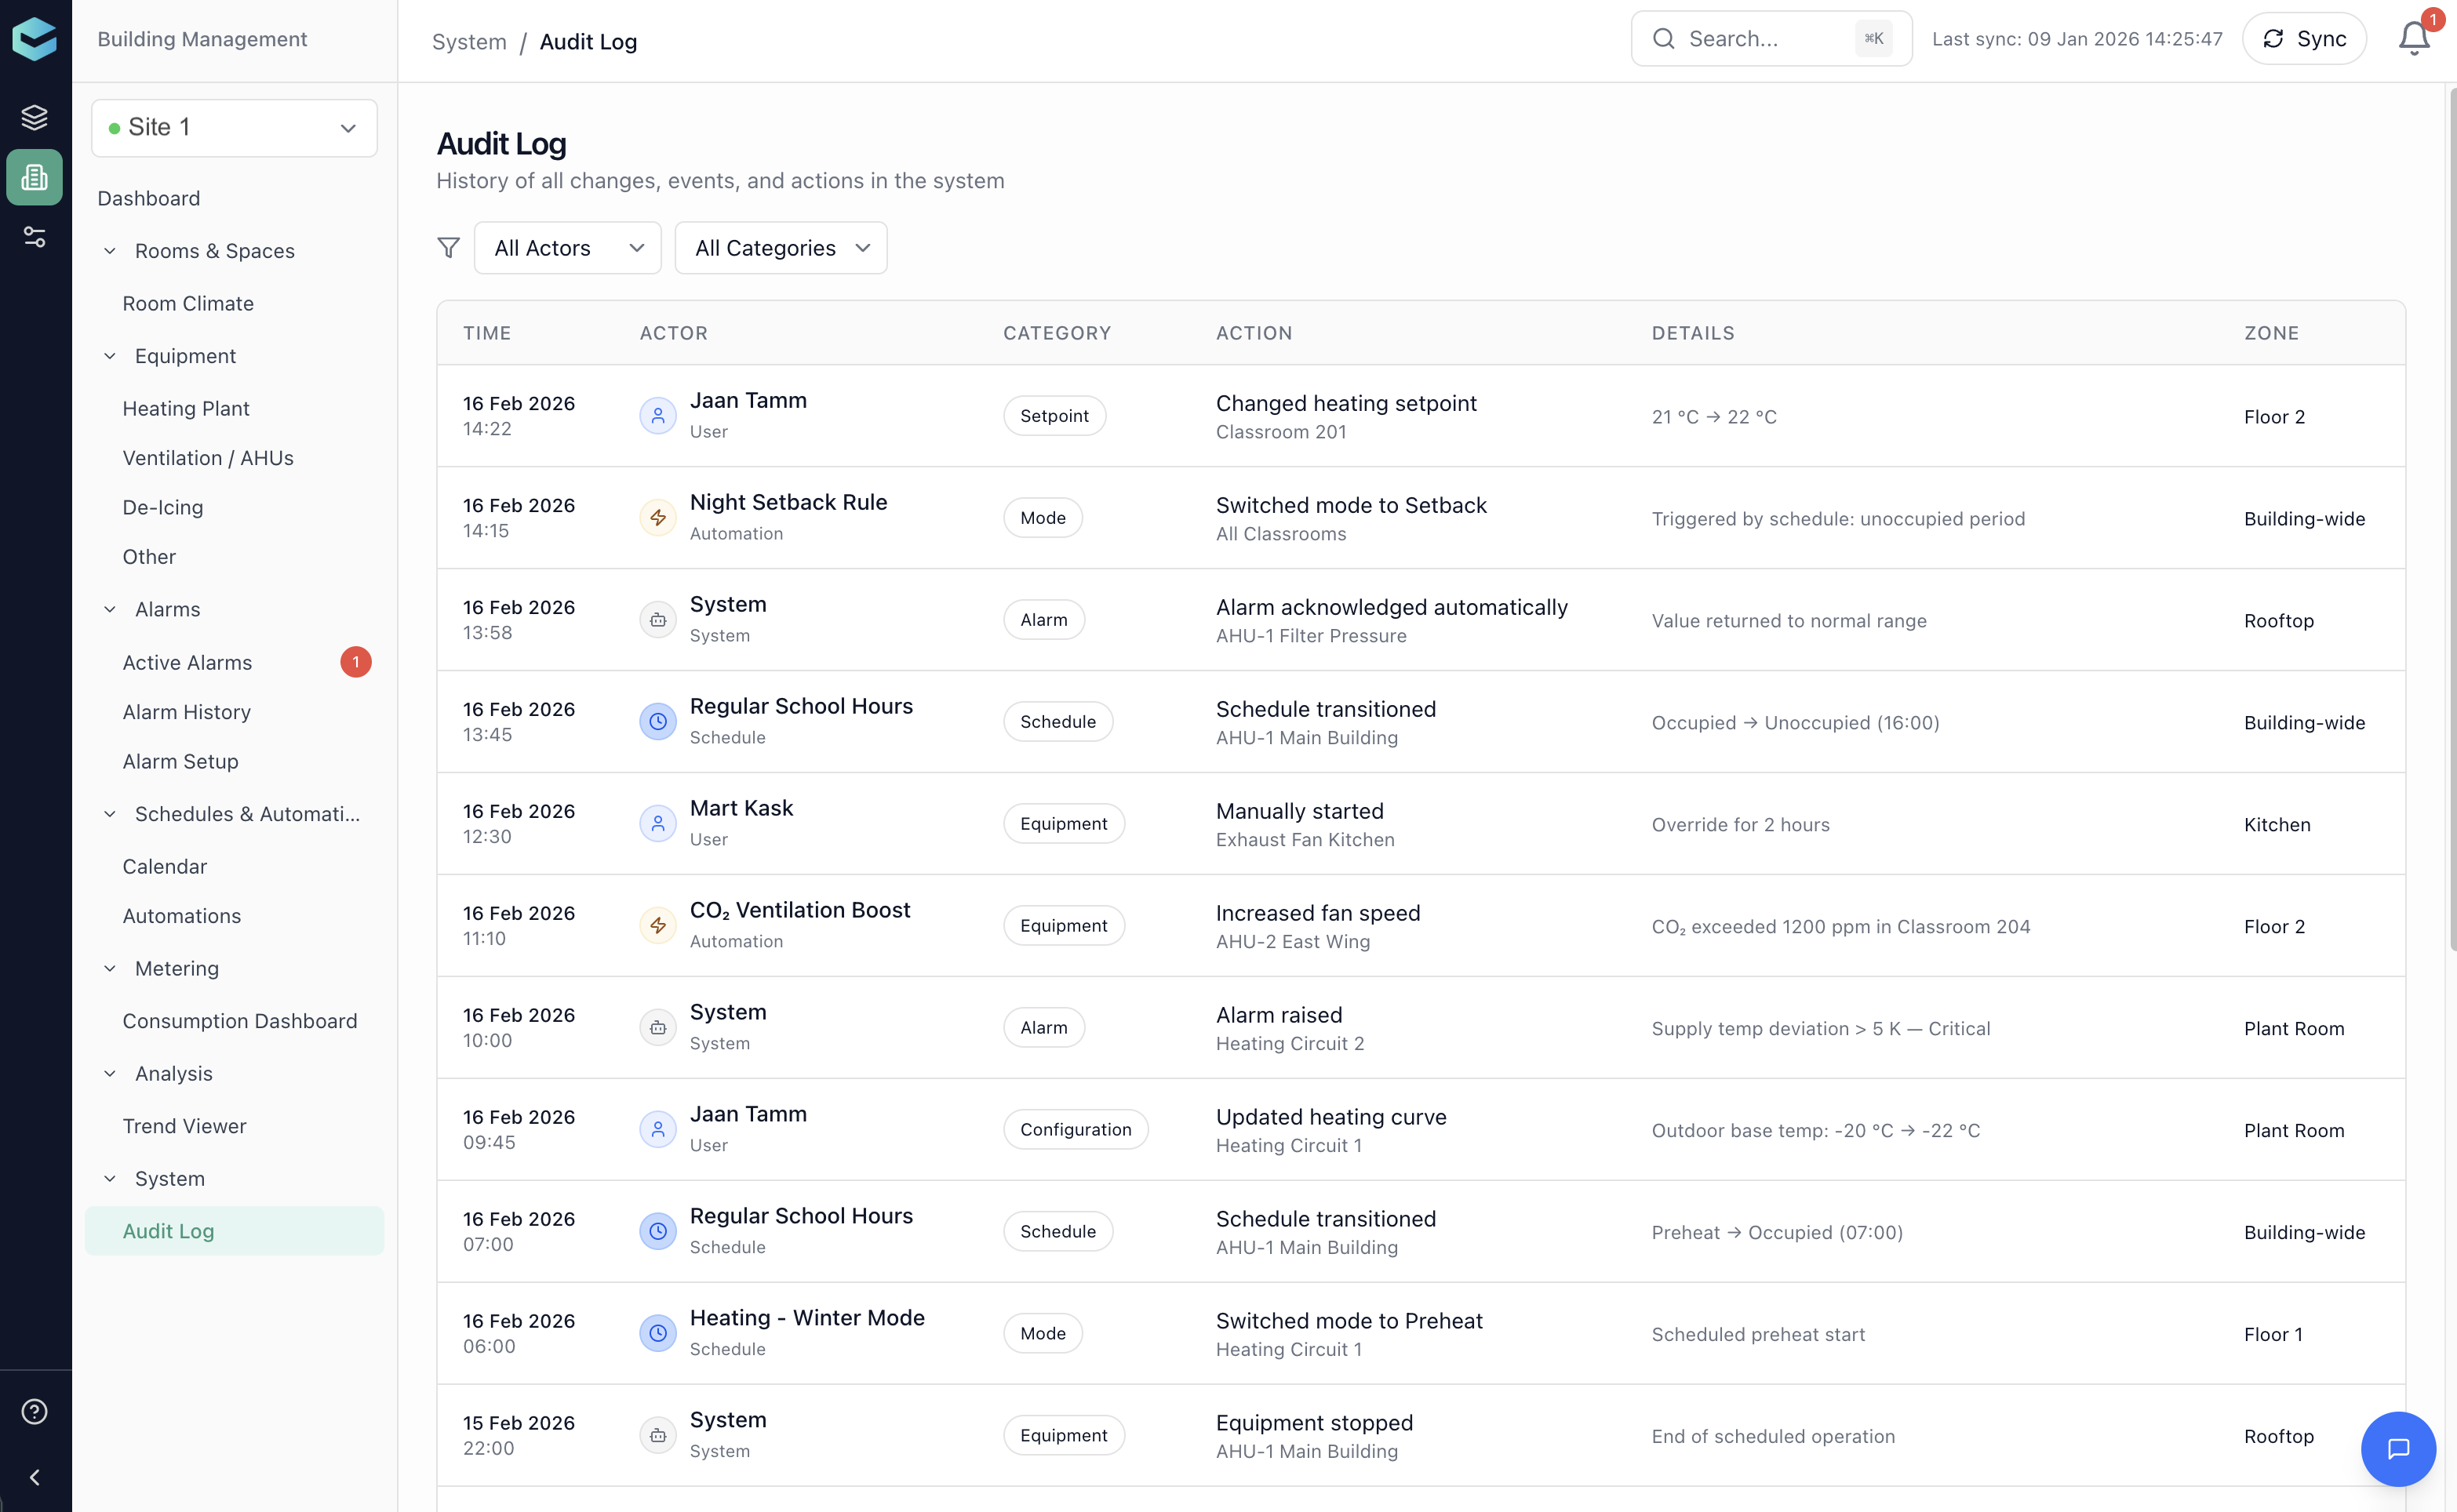Screen dimensions: 2457x1512
Task: Collapse sidebar with the left arrow icon
Action: pos(35,1477)
